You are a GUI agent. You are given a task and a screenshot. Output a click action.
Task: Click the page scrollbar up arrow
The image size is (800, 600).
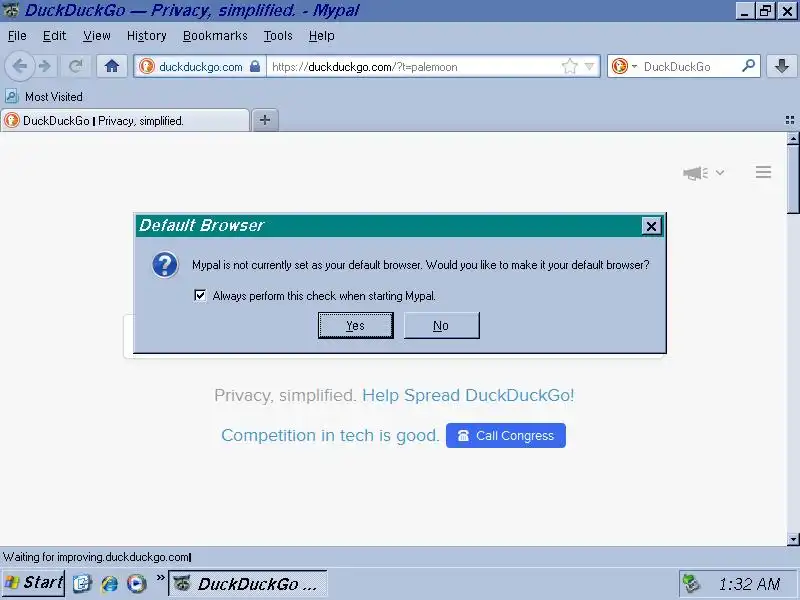pos(793,138)
